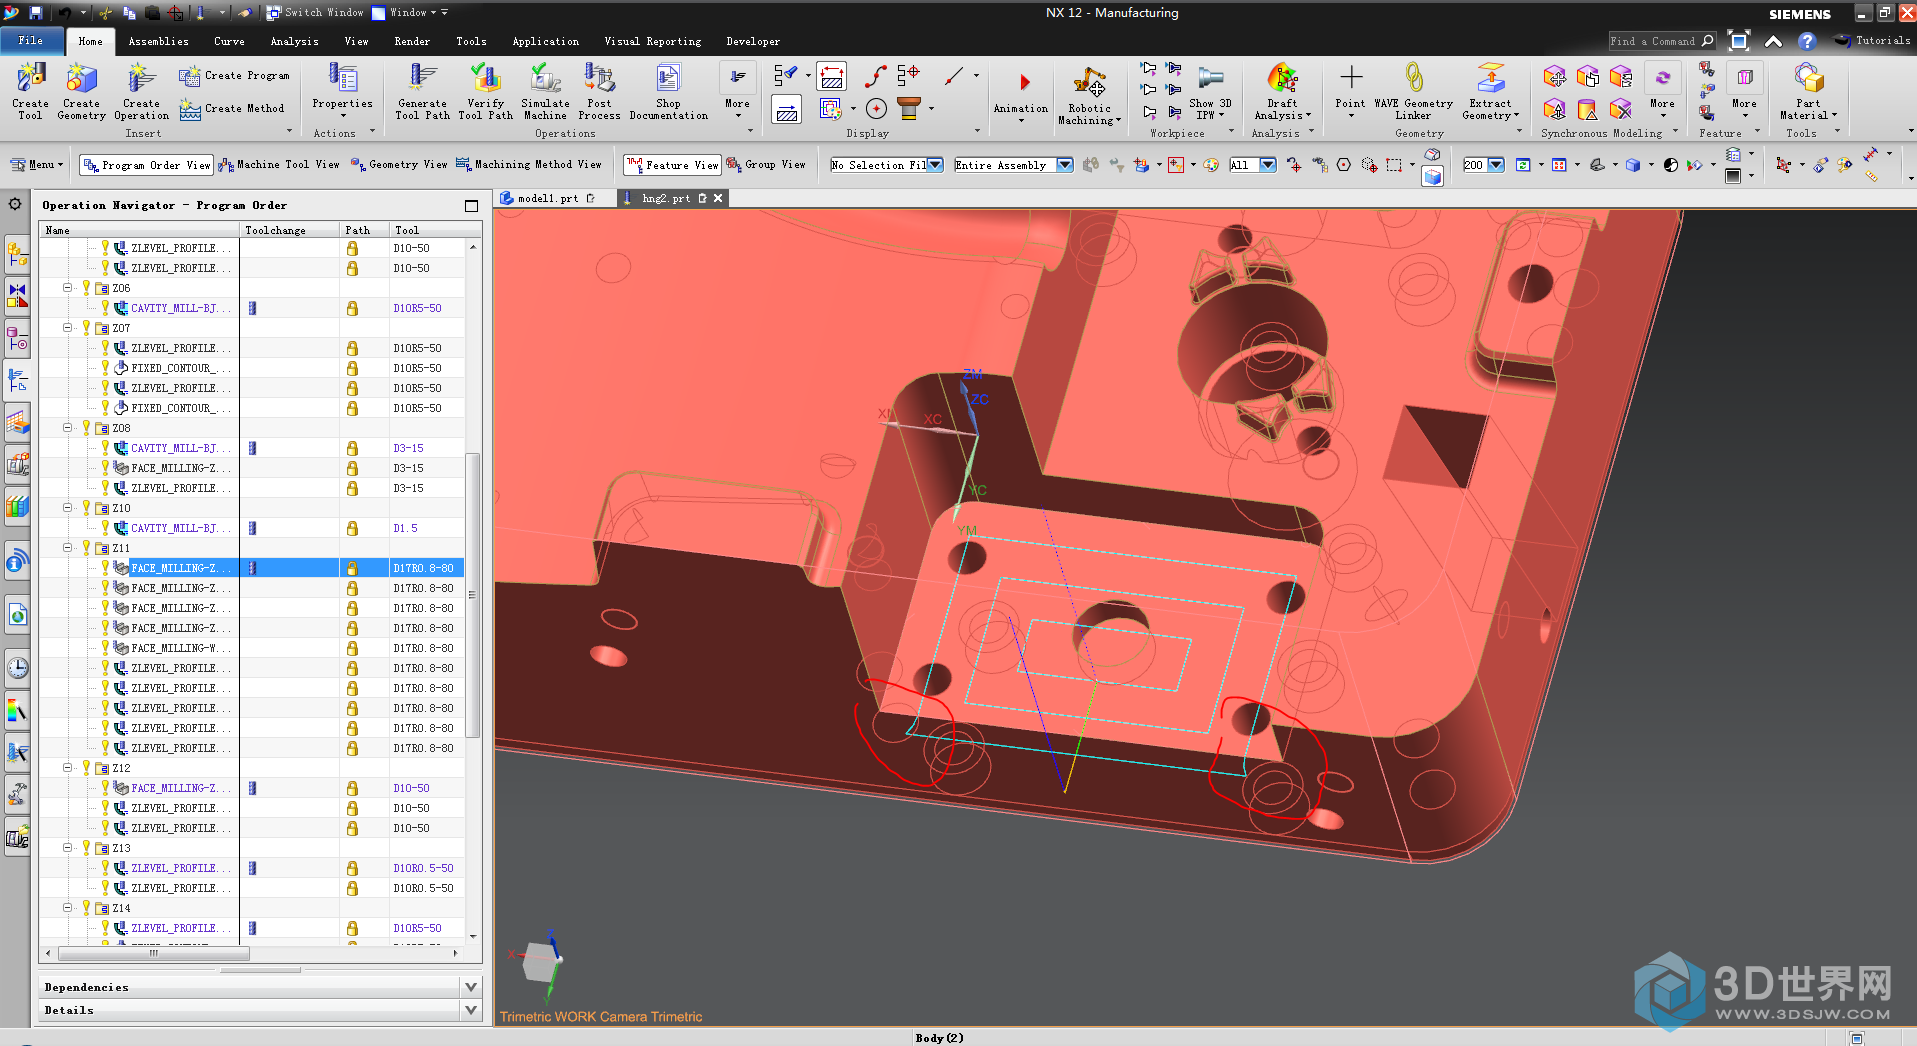The image size is (1917, 1046).
Task: Click the navigator vertical scrollbar
Action: click(x=473, y=595)
